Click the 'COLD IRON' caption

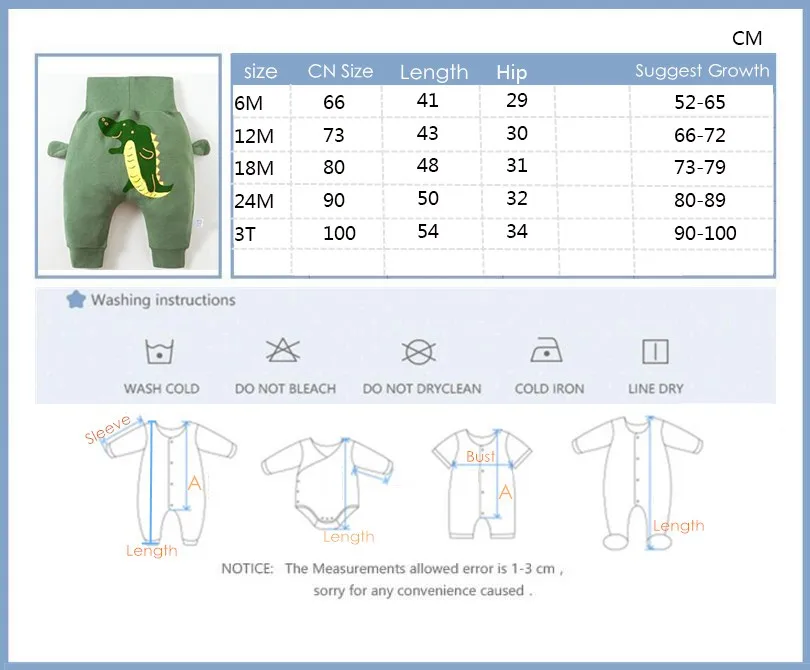(x=549, y=388)
